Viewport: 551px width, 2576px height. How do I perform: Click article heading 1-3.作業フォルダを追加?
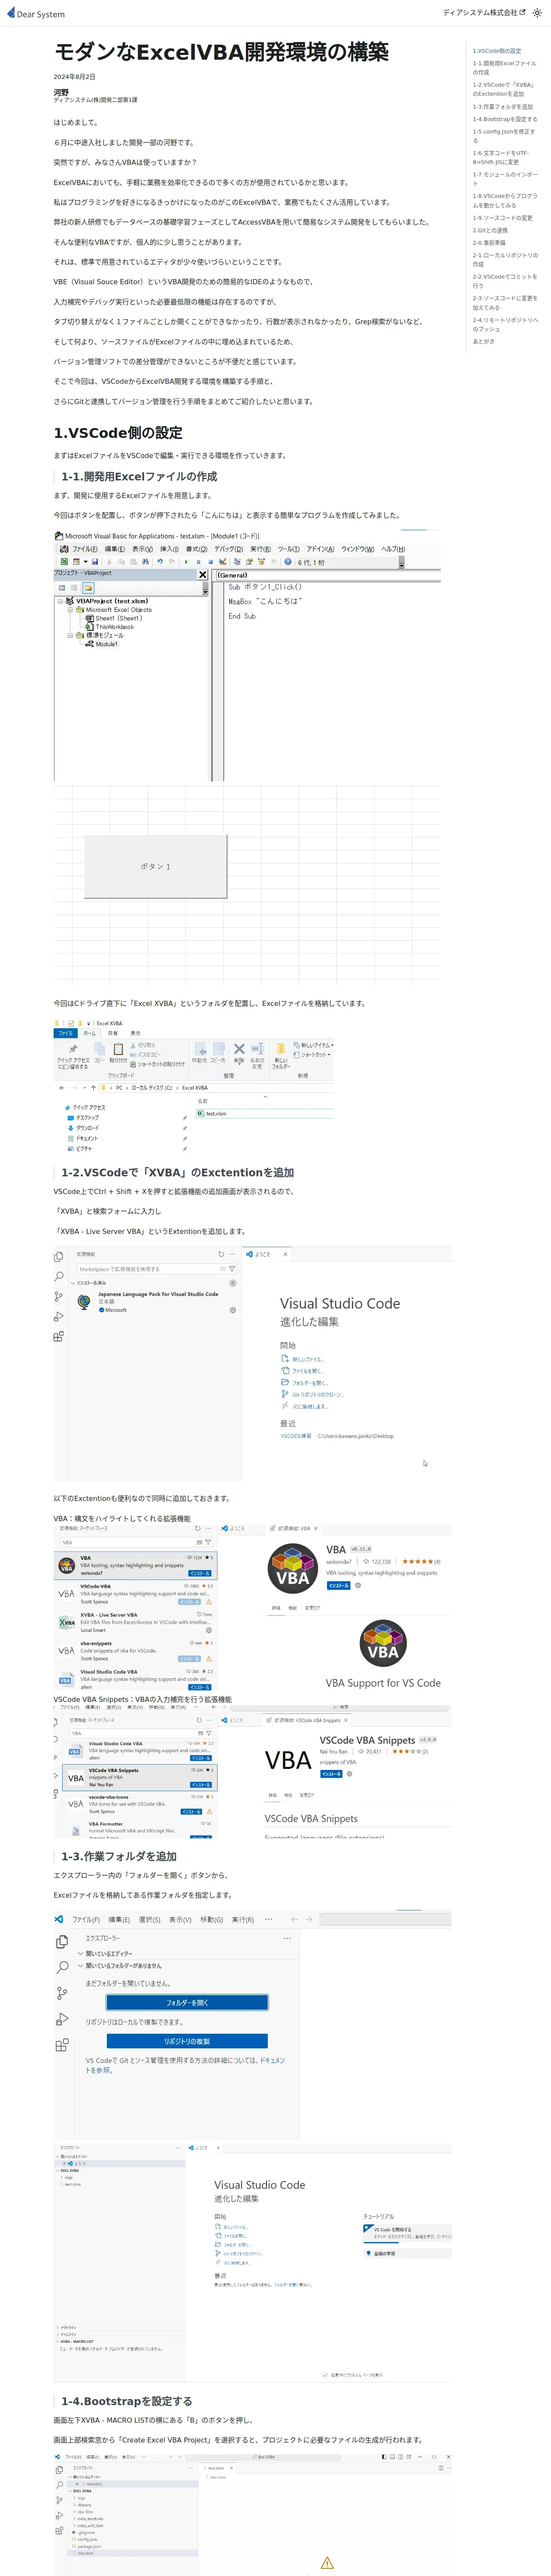pos(118,1856)
